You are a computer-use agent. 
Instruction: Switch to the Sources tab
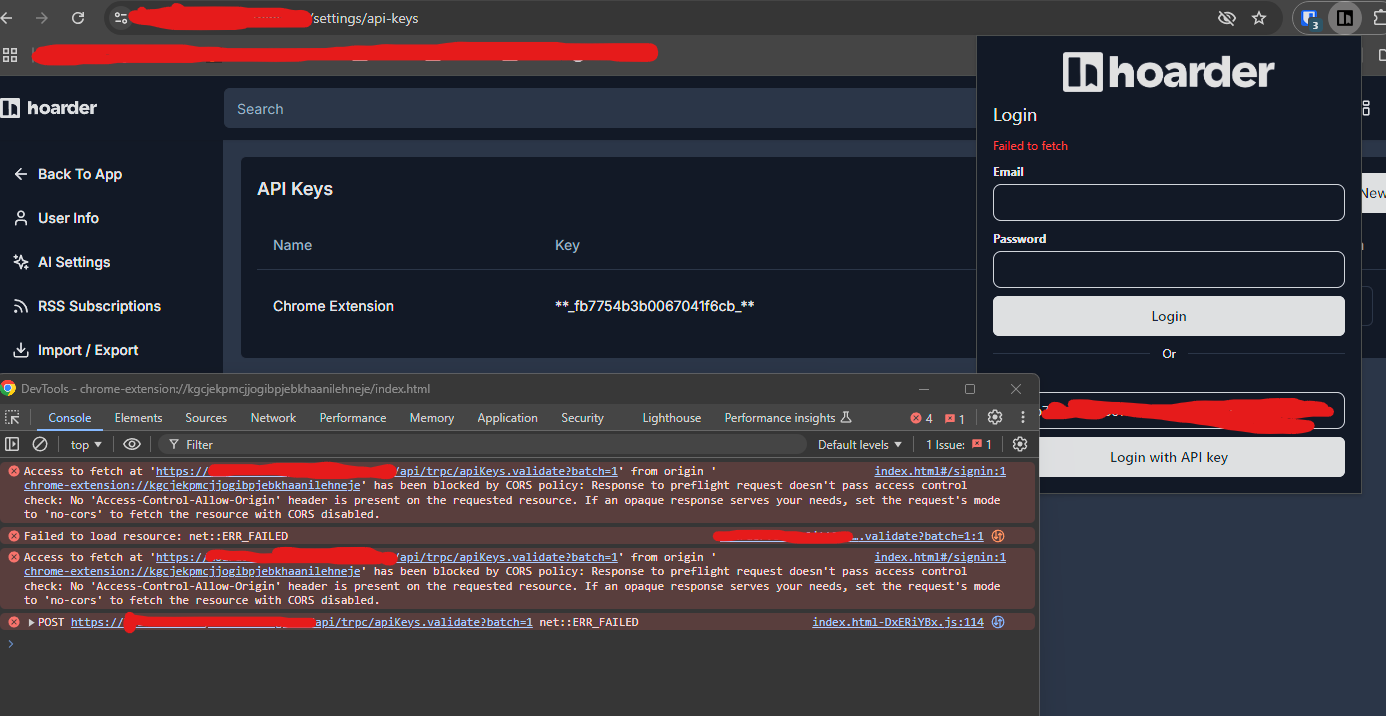click(x=206, y=418)
